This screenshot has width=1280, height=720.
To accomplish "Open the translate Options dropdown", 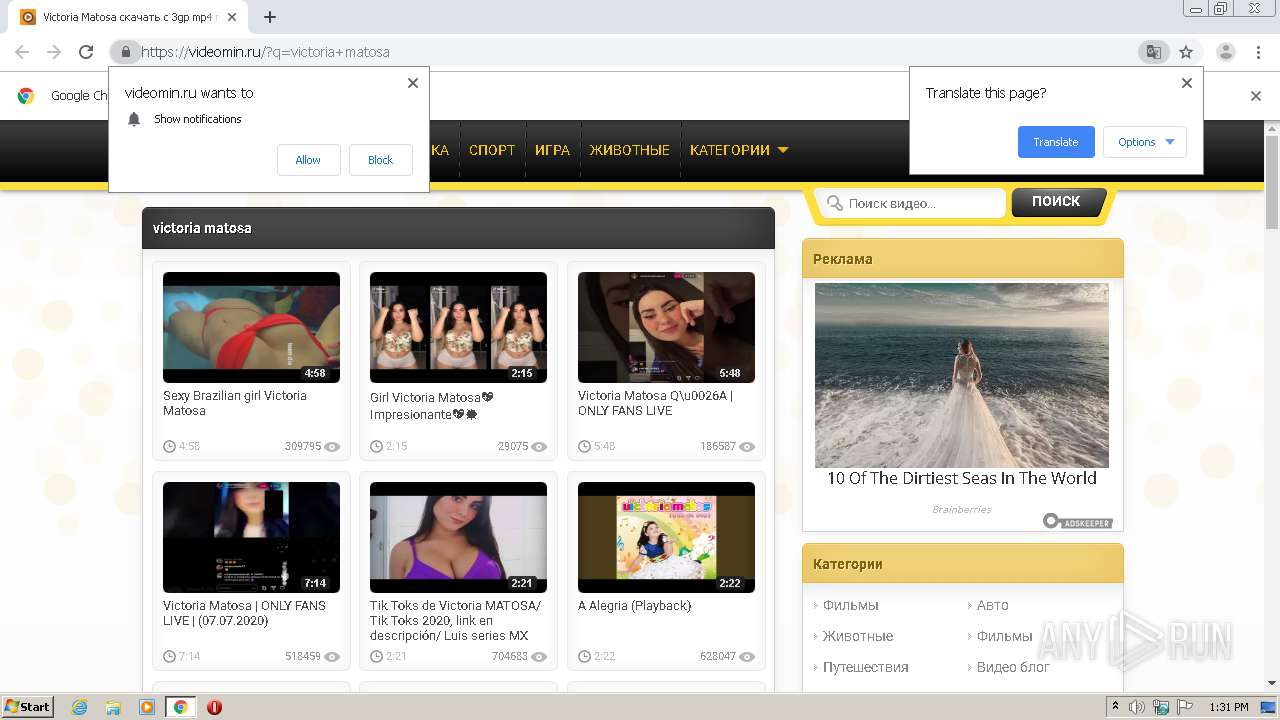I will point(1145,142).
